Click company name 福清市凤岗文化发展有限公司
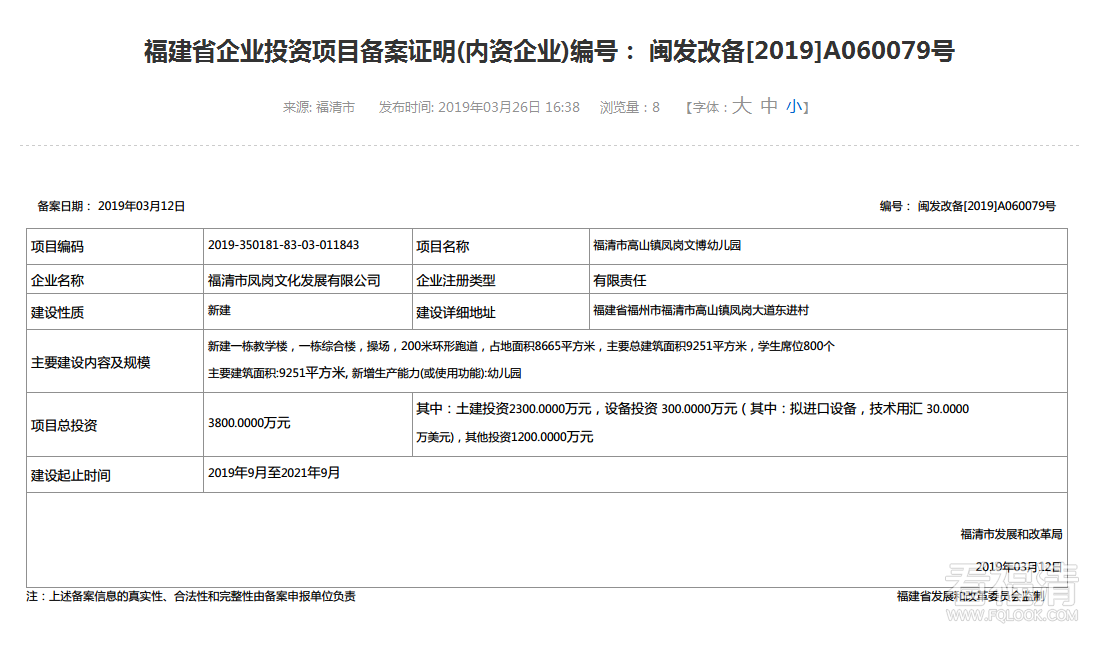This screenshot has height=648, width=1104. [x=294, y=280]
